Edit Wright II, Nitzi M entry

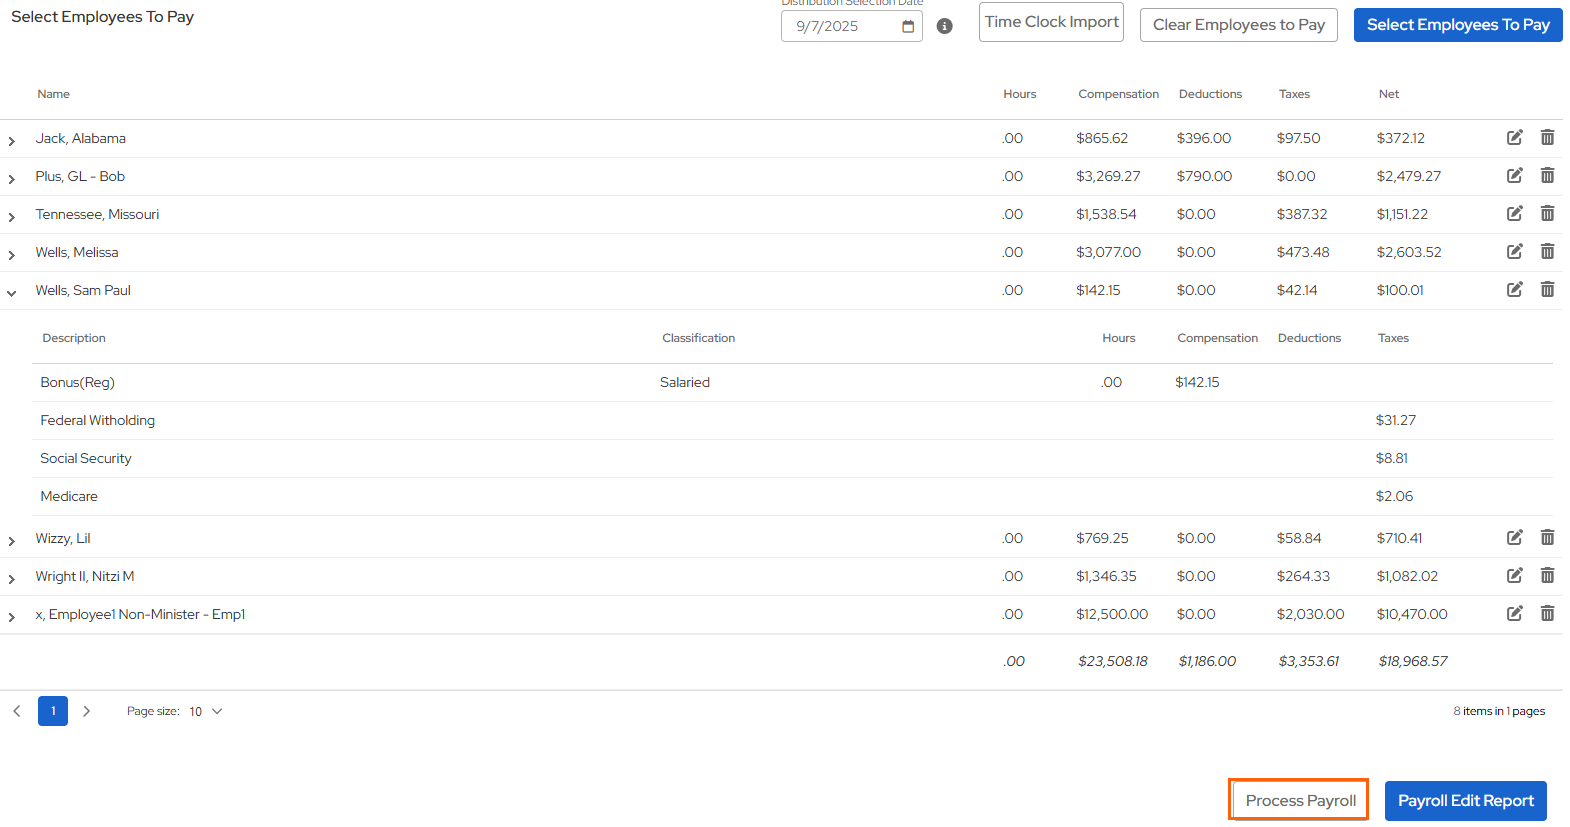point(1514,576)
